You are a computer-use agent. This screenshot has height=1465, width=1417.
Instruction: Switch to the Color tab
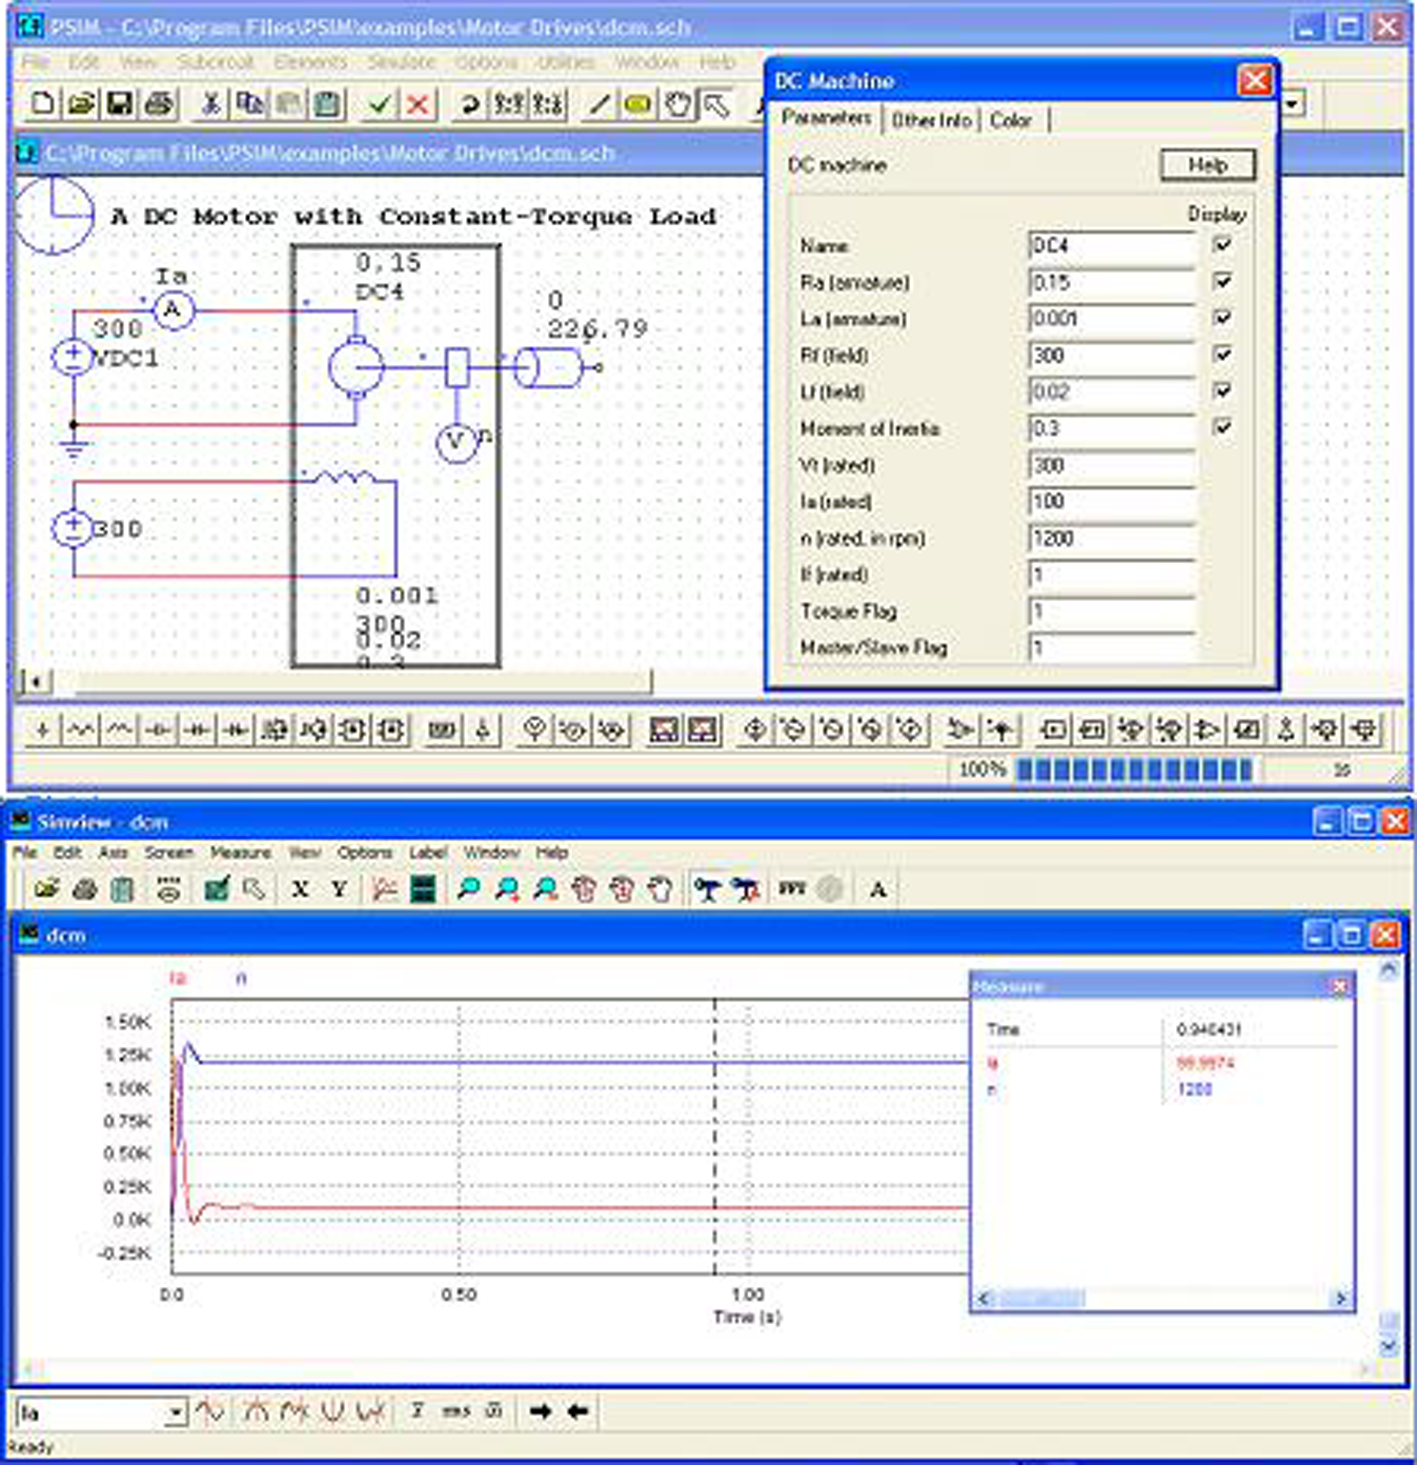1010,120
